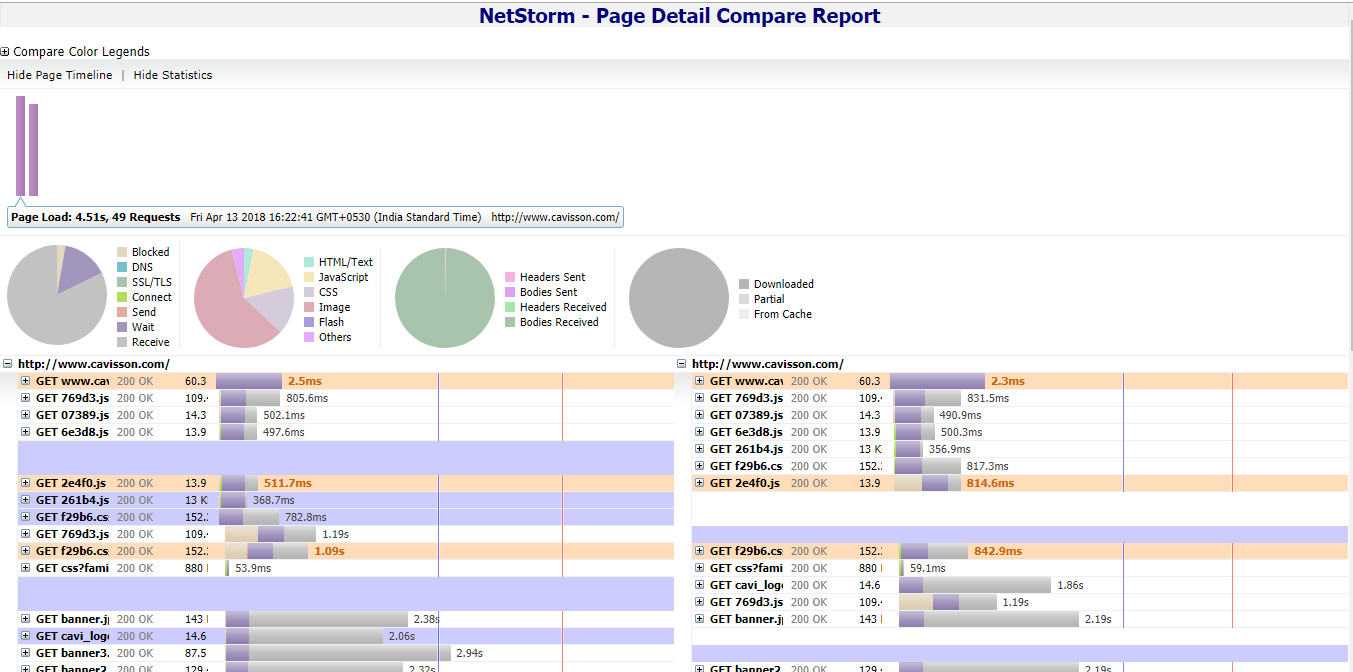Viewport: 1353px width, 672px height.
Task: Click the timing breakdown pie chart beside Blocked legend
Action: (x=57, y=297)
